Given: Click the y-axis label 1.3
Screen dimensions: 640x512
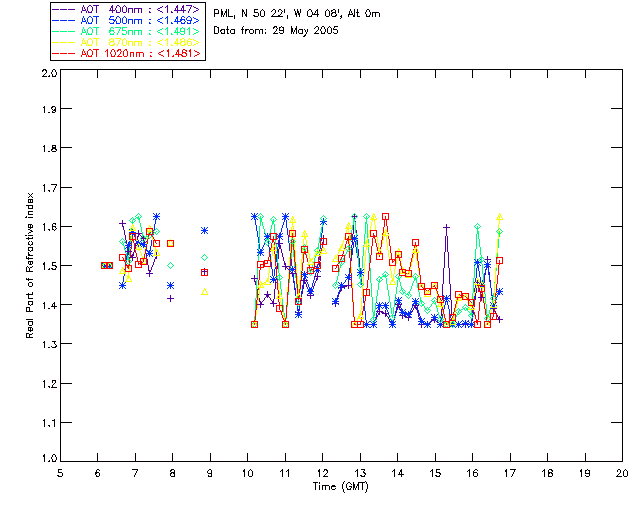Looking at the screenshot, I should point(49,345).
